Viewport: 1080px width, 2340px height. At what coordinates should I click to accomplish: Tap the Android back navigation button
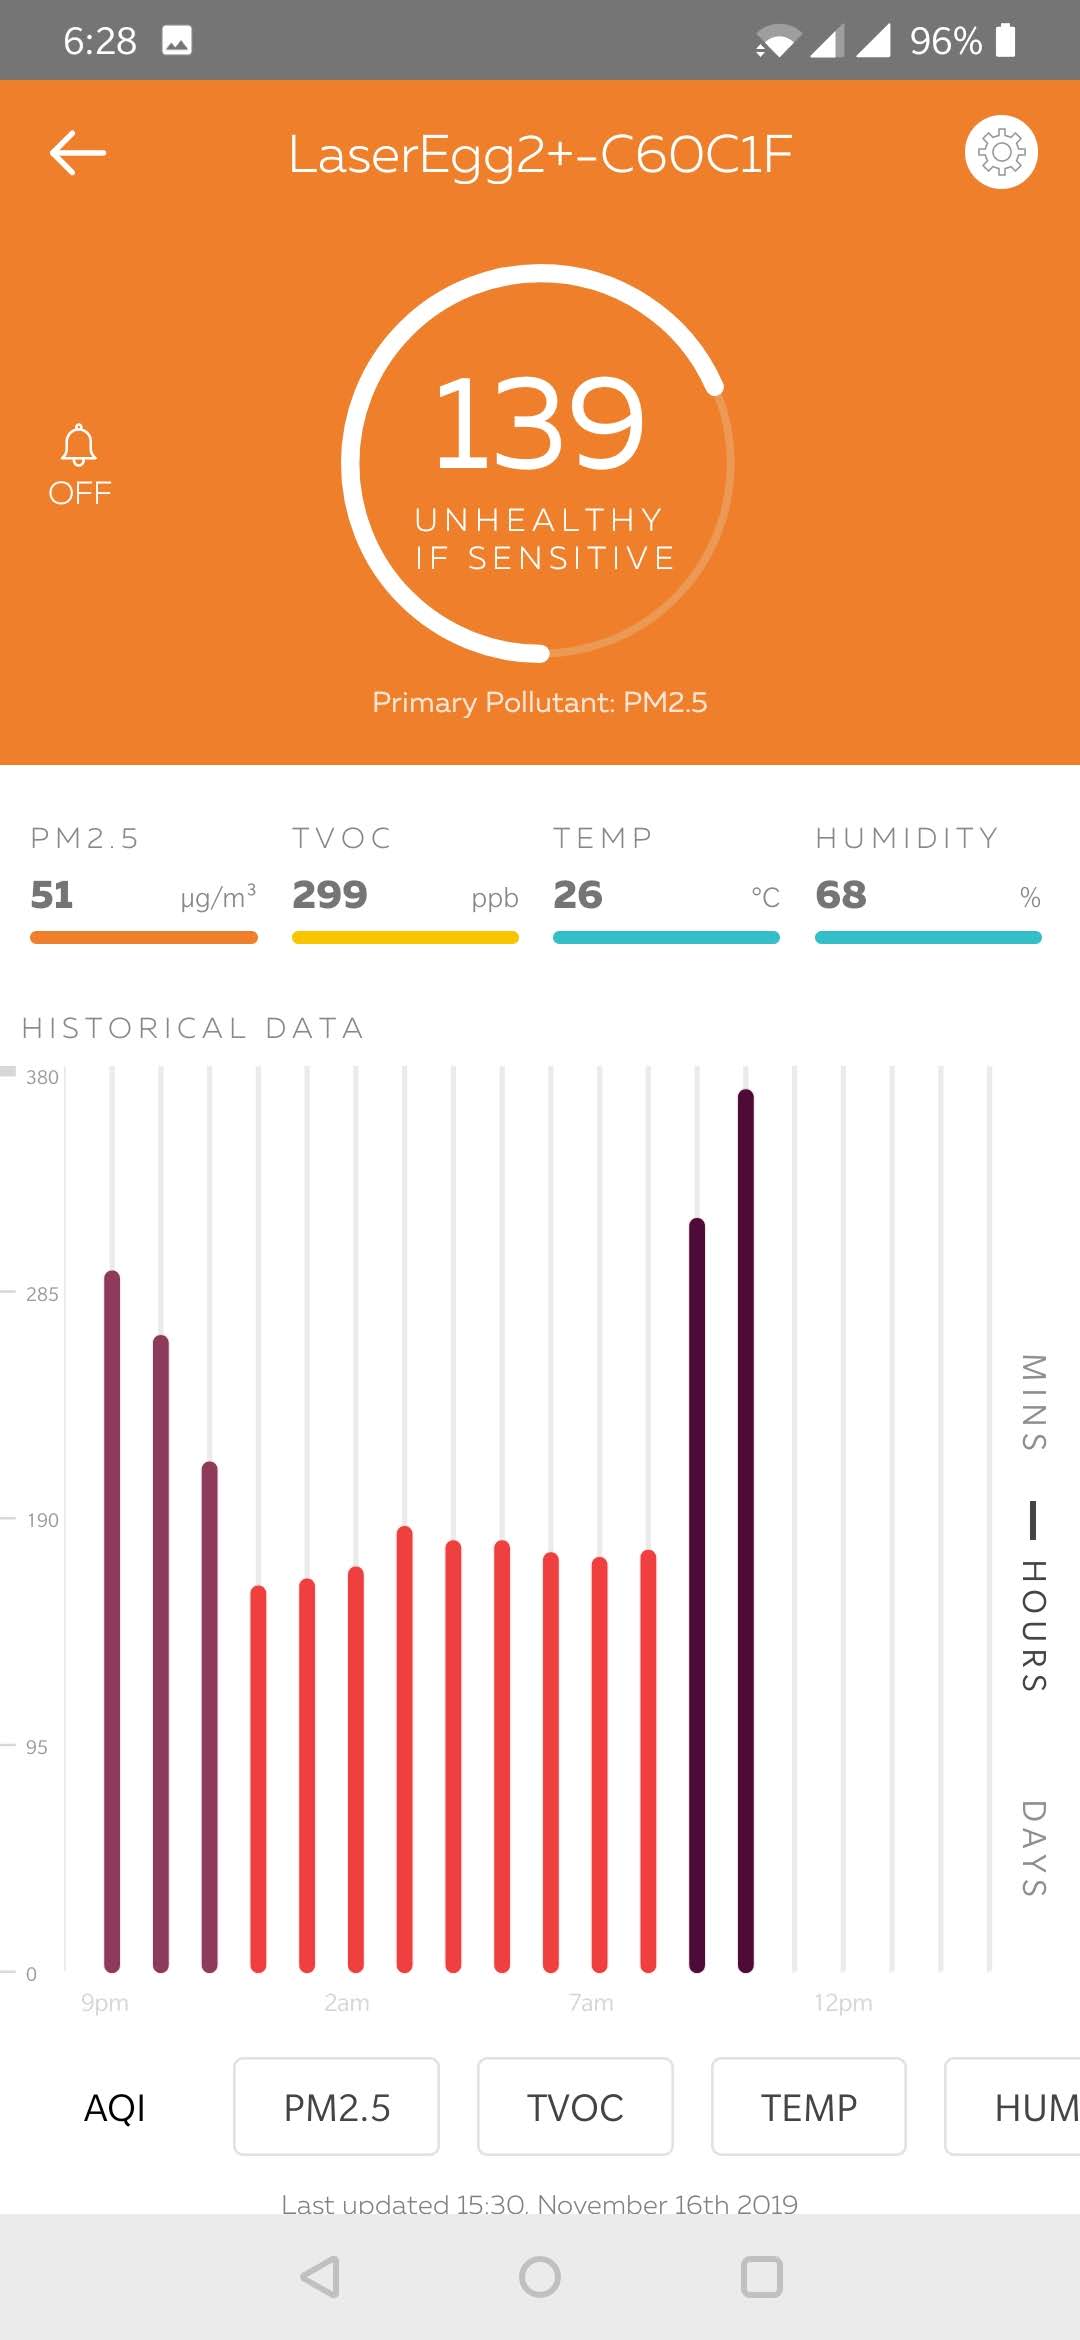click(320, 2277)
